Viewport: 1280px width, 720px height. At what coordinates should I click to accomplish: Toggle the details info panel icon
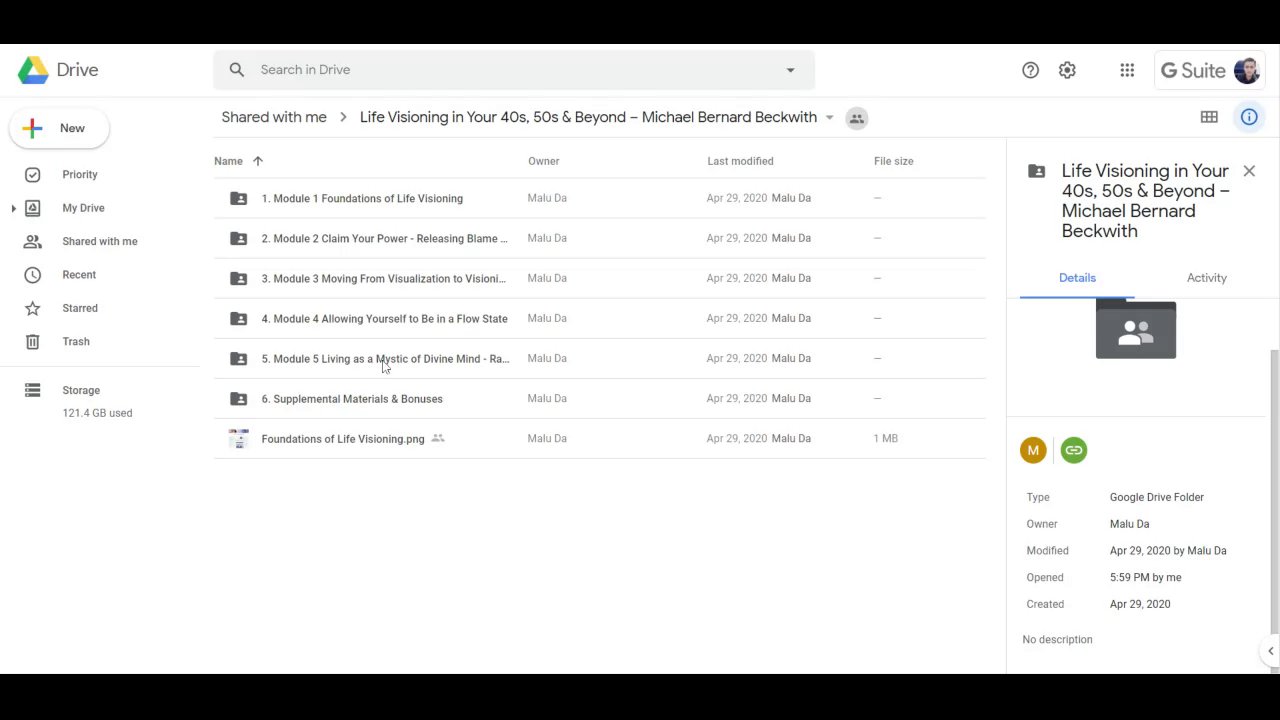1249,117
